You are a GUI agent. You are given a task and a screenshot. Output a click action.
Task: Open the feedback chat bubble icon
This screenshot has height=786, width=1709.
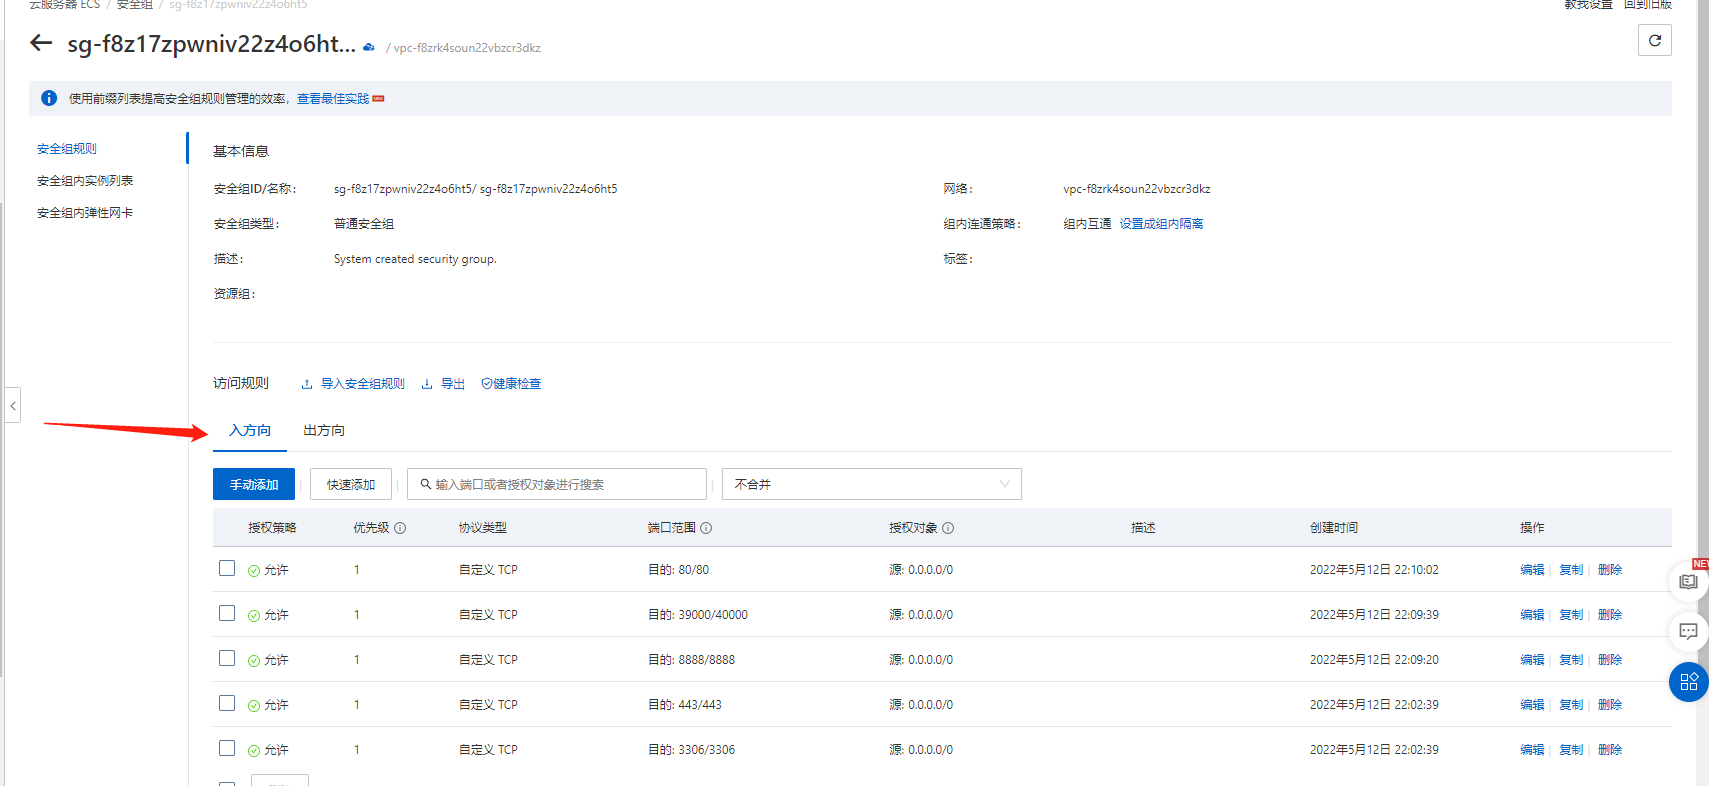tap(1688, 632)
